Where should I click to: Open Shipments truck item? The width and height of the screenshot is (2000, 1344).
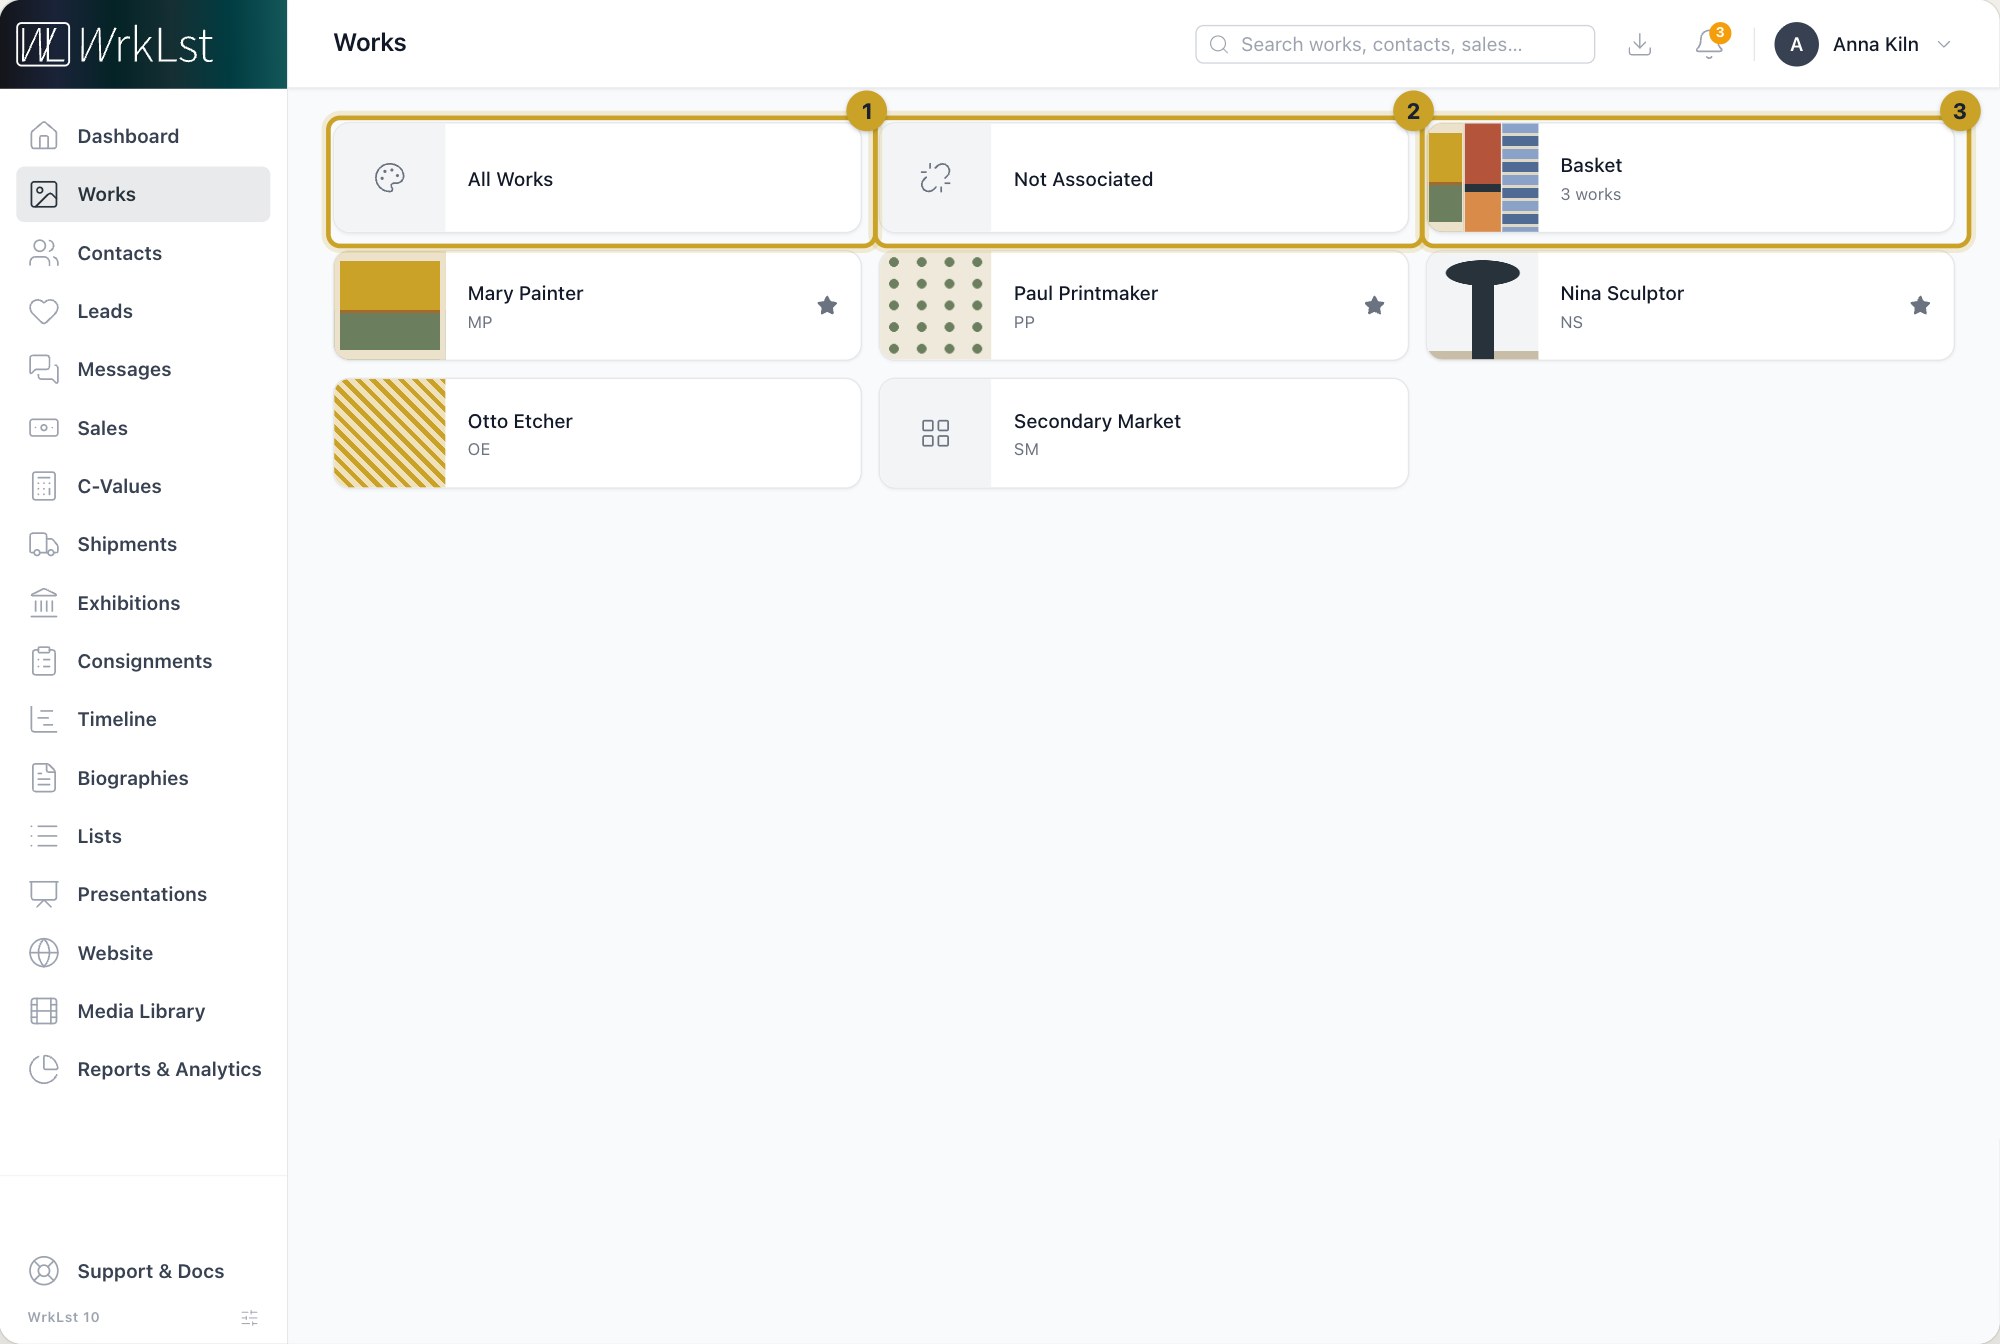tap(143, 544)
